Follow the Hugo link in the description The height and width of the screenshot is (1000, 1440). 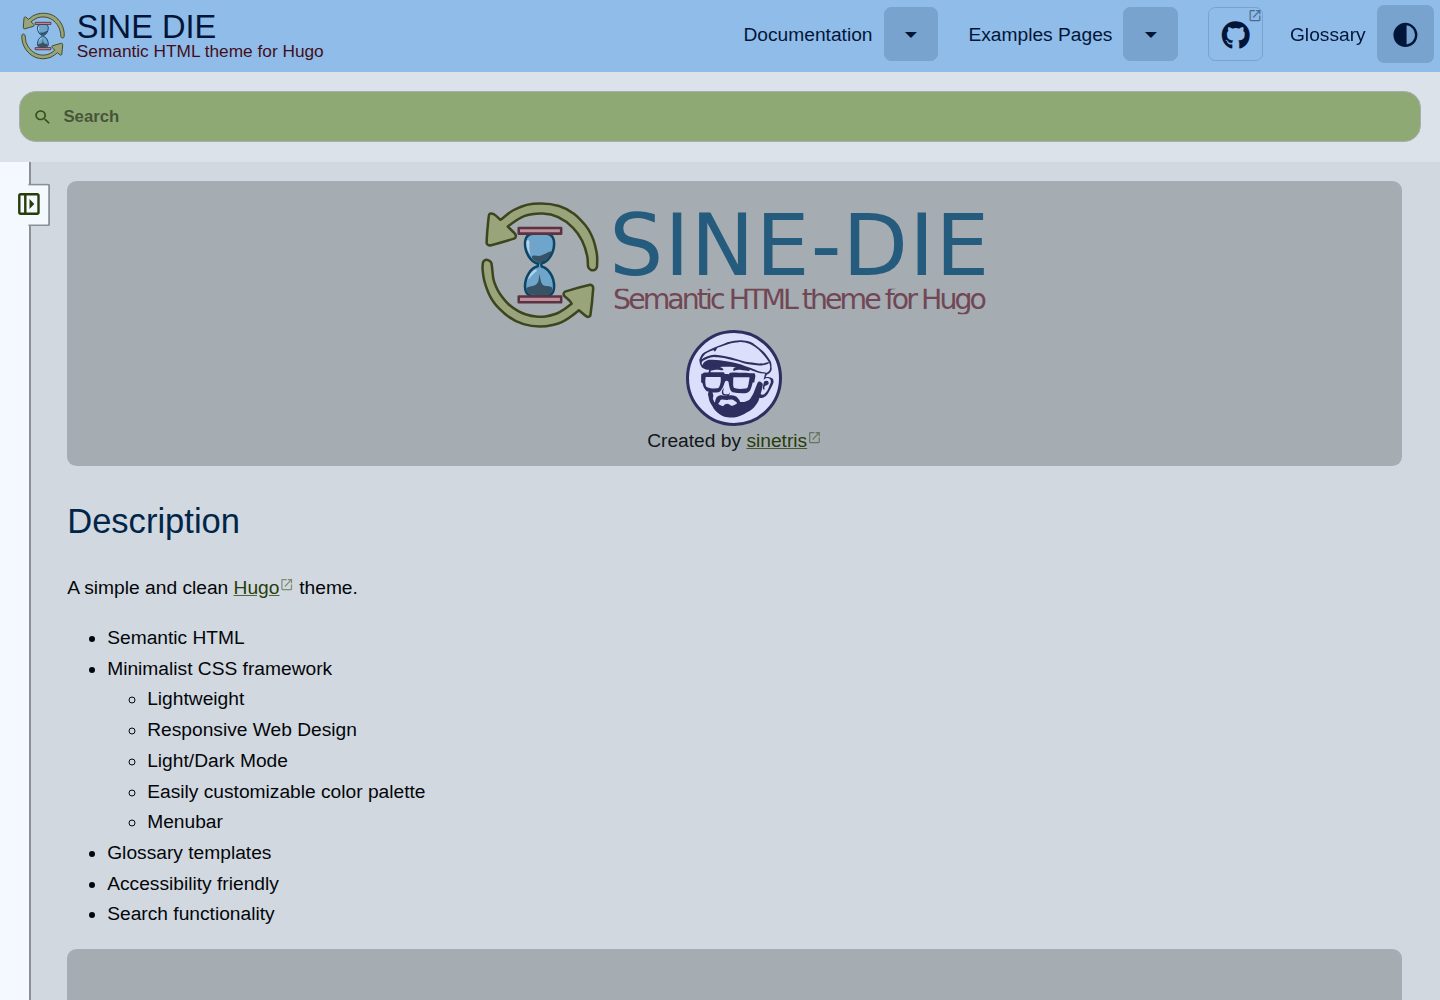[256, 588]
